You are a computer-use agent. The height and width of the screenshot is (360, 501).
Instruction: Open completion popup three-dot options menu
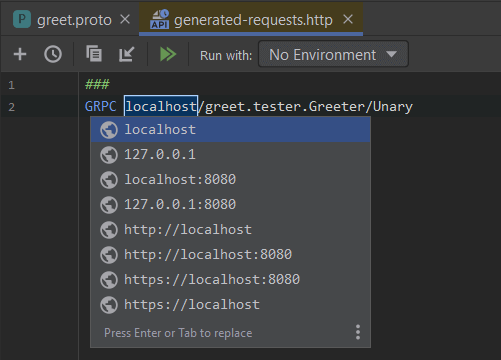[358, 332]
